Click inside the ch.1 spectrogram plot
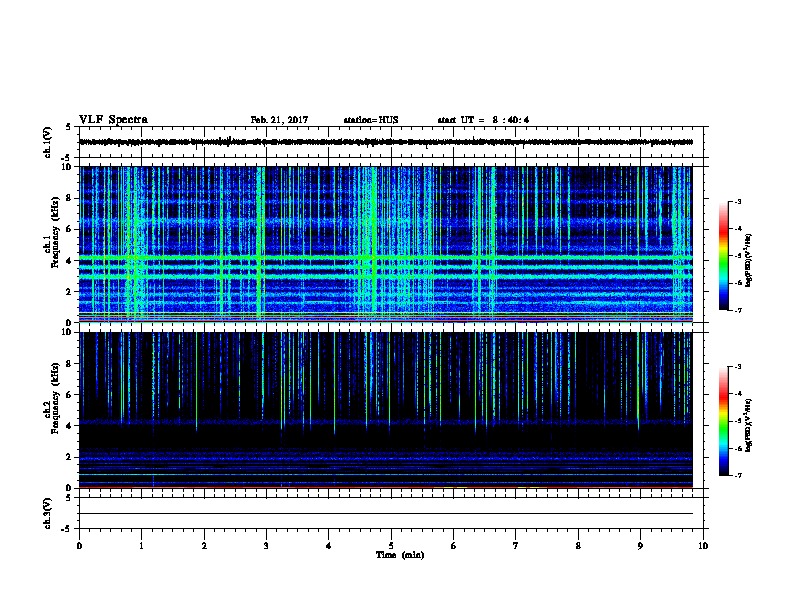This screenshot has height=612, width=792. (386, 244)
